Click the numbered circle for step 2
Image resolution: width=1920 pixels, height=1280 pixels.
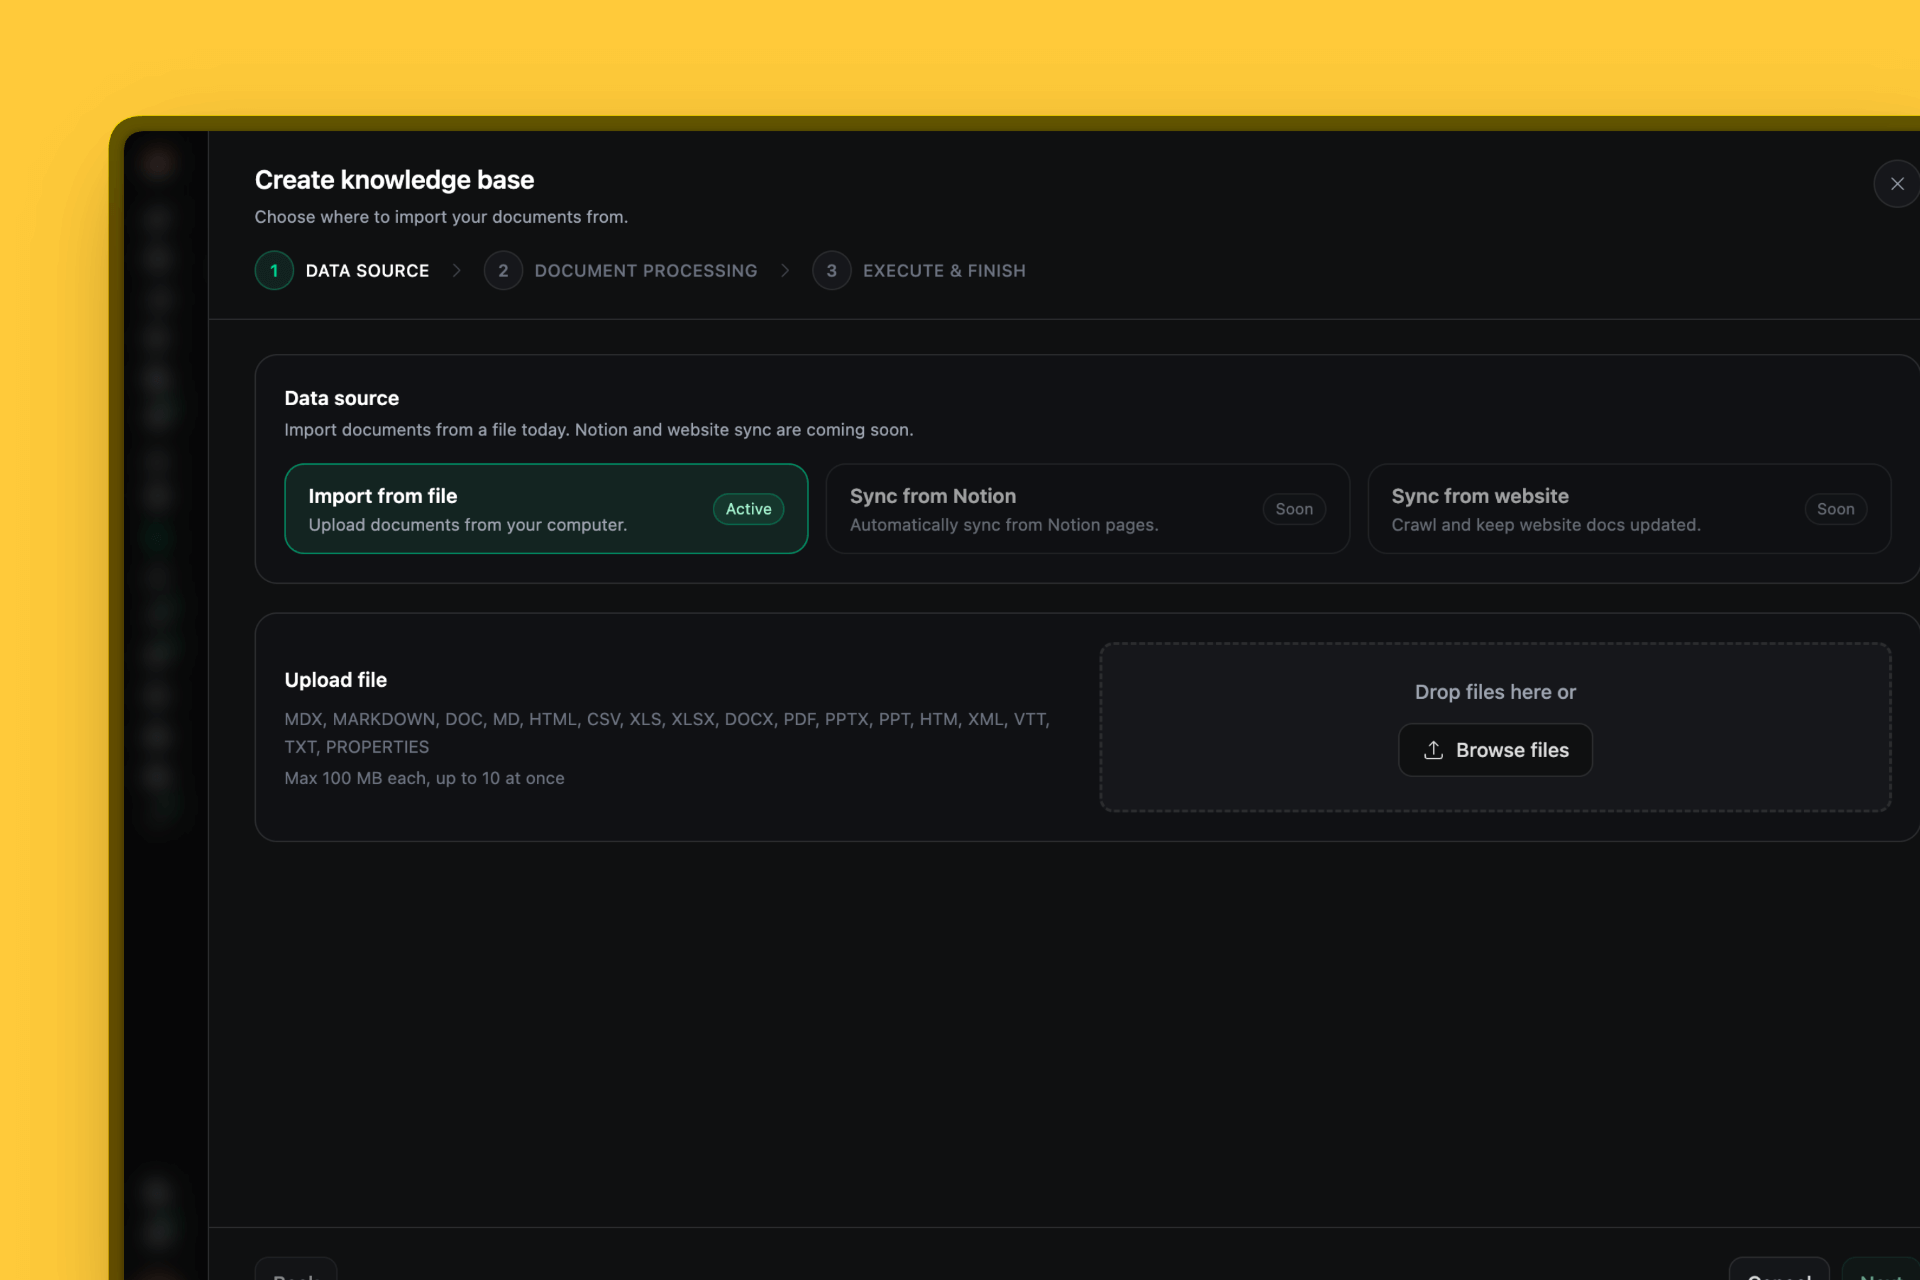click(x=503, y=270)
